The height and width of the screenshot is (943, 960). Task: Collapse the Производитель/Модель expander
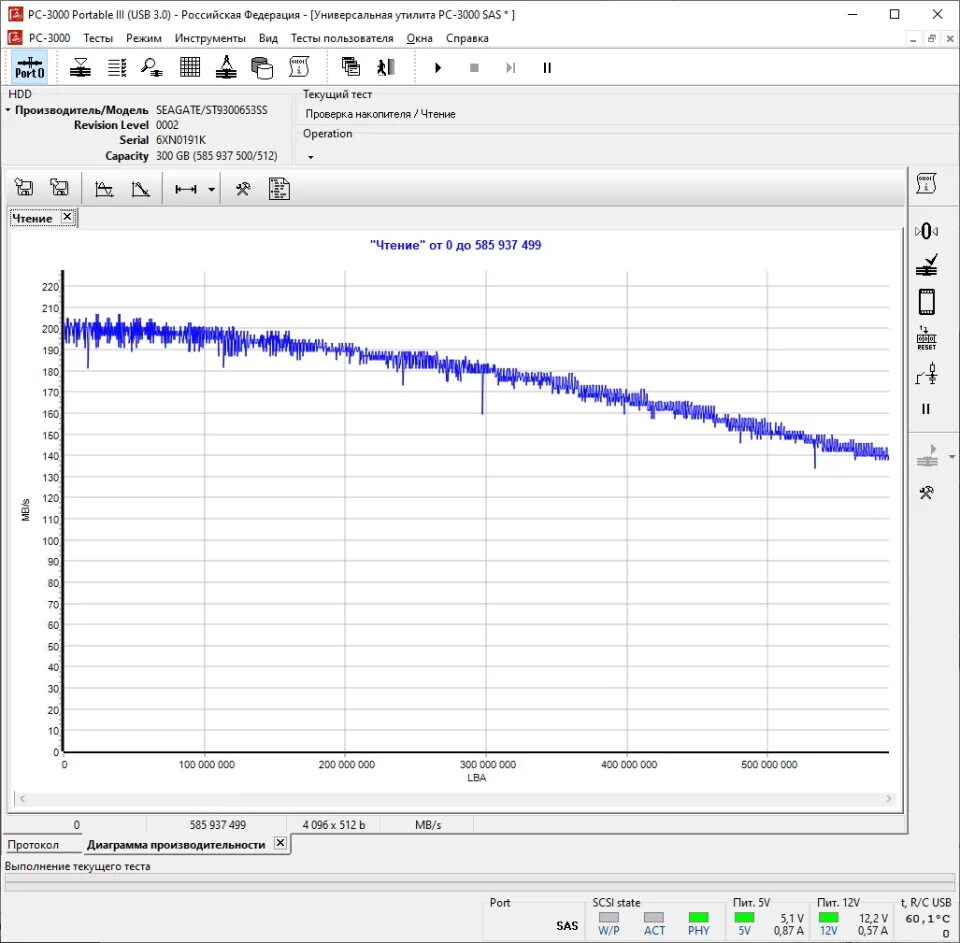pyautogui.click(x=8, y=110)
